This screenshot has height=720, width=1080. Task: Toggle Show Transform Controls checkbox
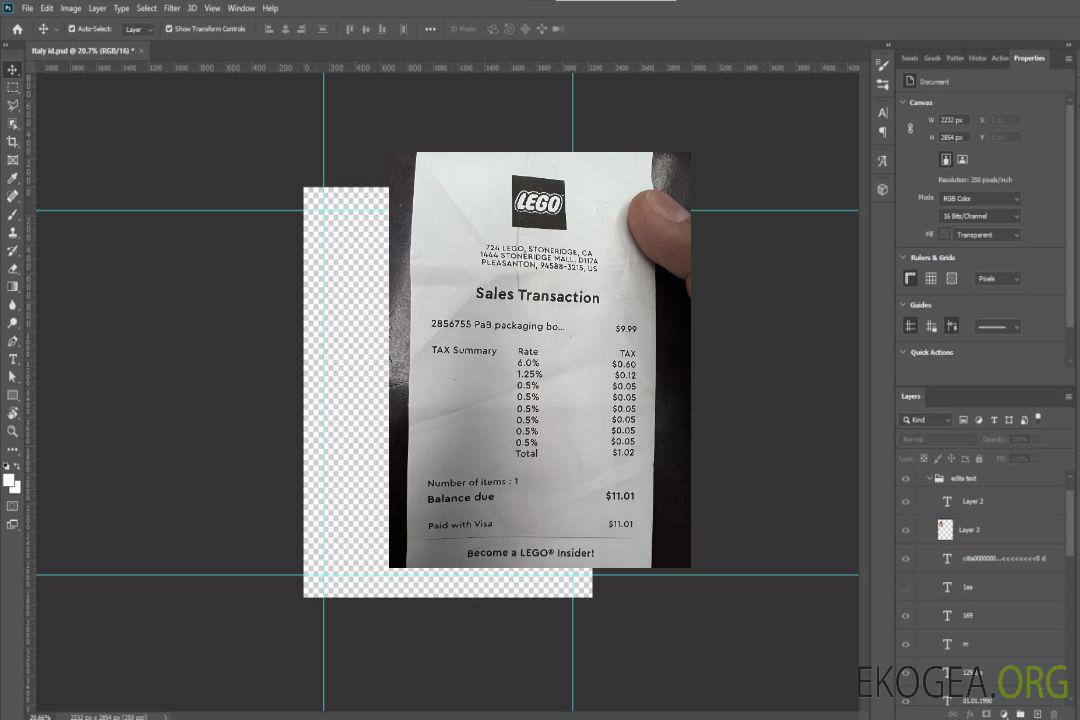(x=169, y=29)
